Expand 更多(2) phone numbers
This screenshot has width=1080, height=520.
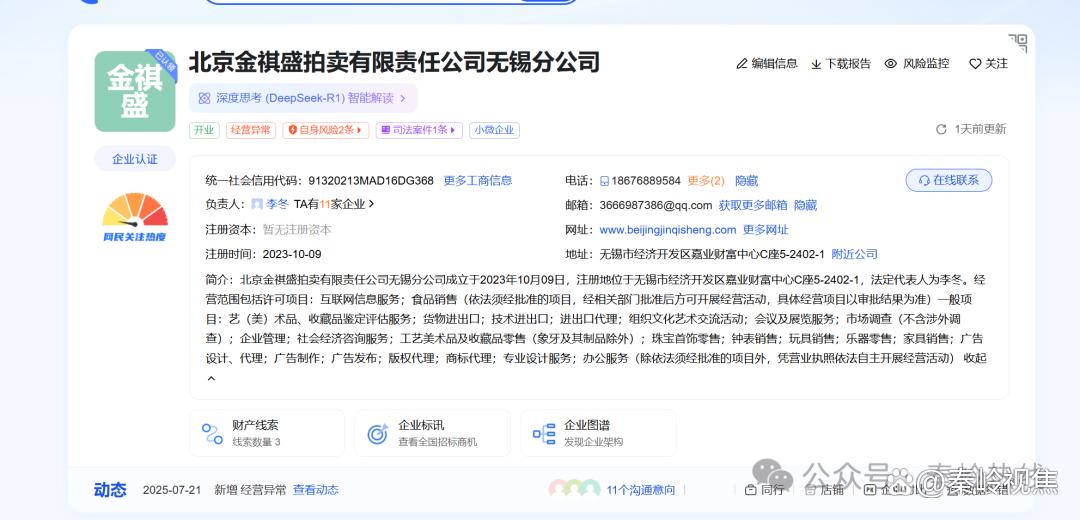click(706, 180)
